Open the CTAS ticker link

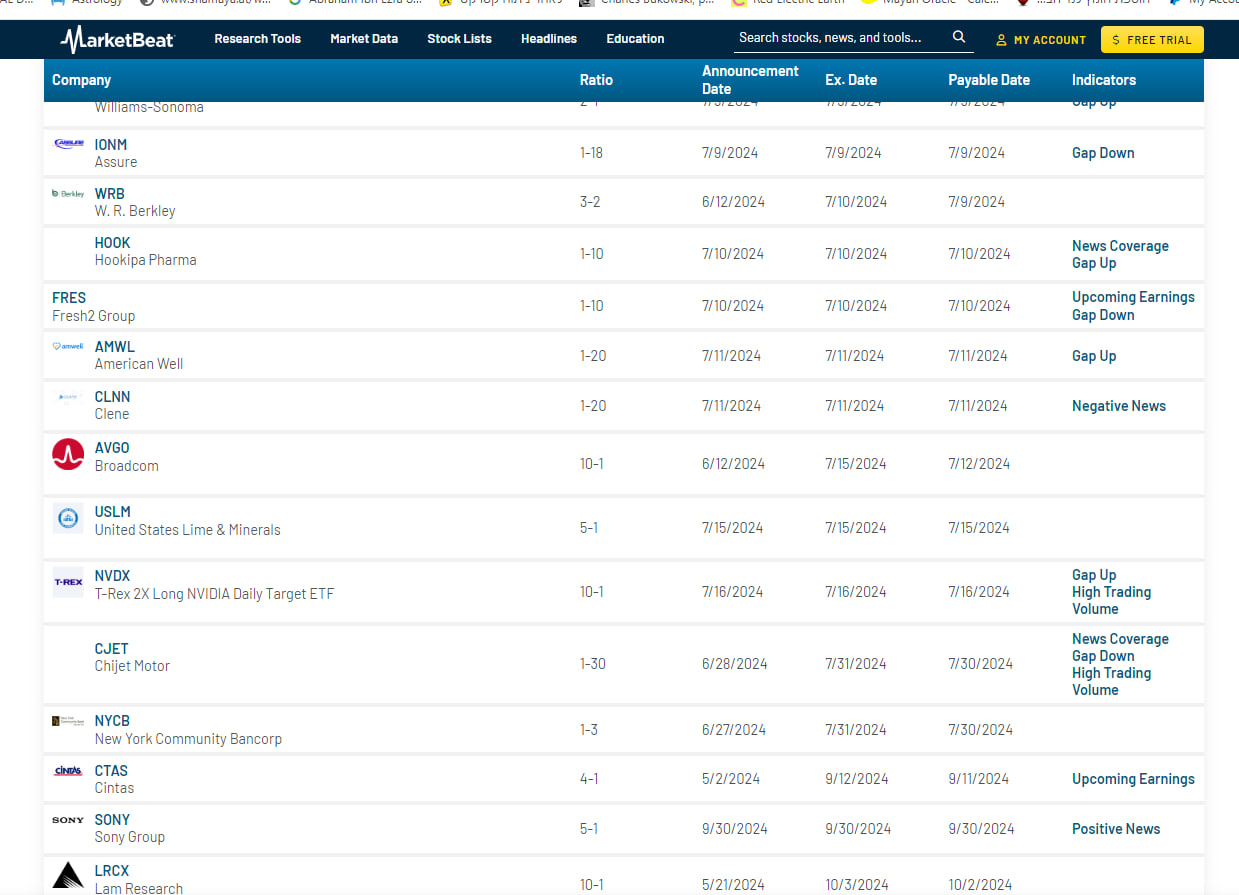[112, 771]
